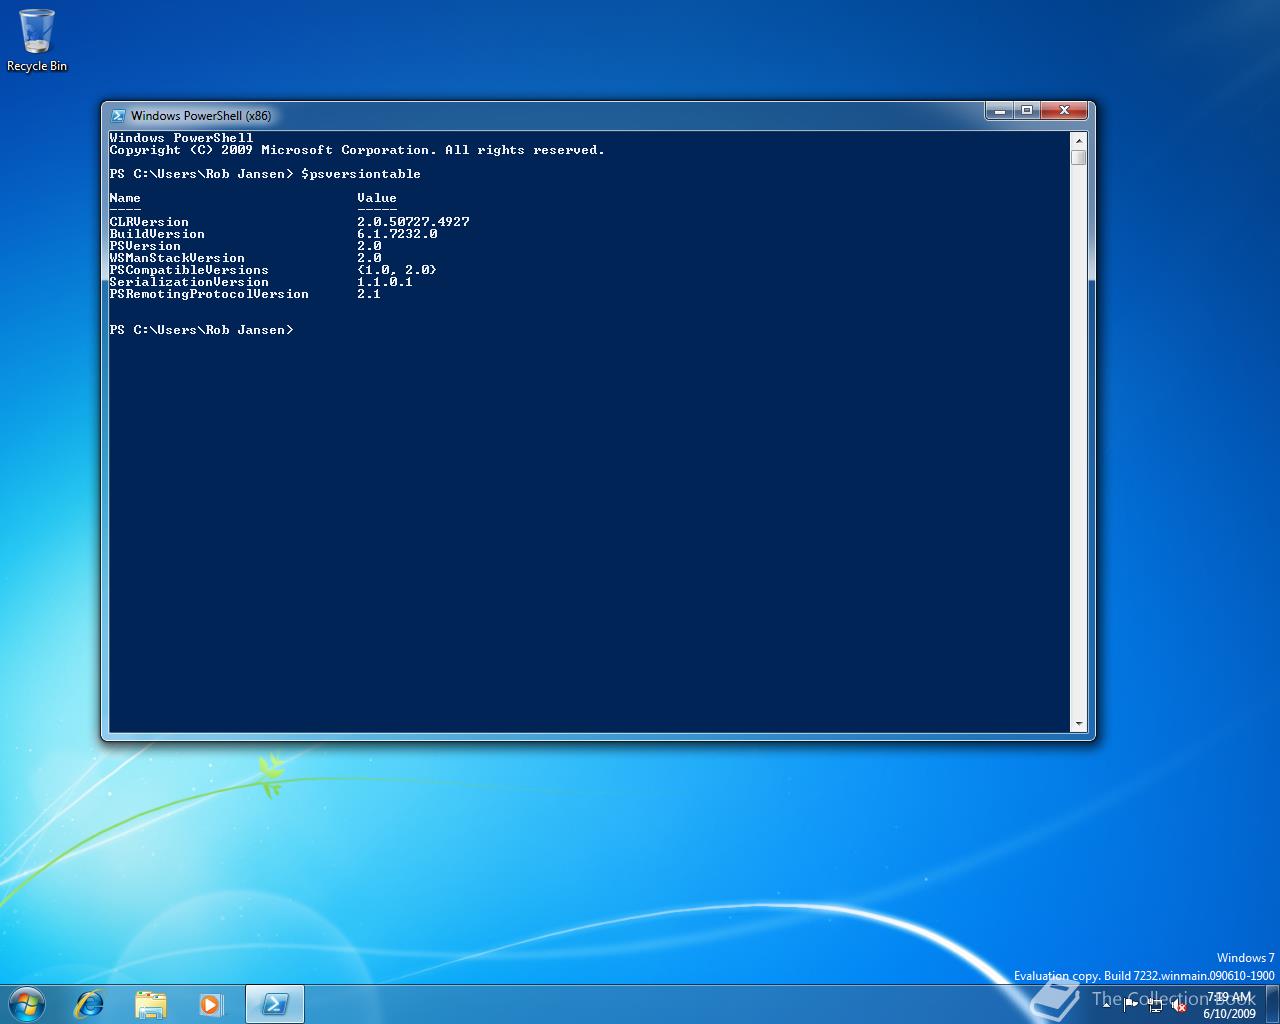Screen dimensions: 1280x1024
Task: Click the PSRemotingProtocolVersion row name
Action: [209, 294]
